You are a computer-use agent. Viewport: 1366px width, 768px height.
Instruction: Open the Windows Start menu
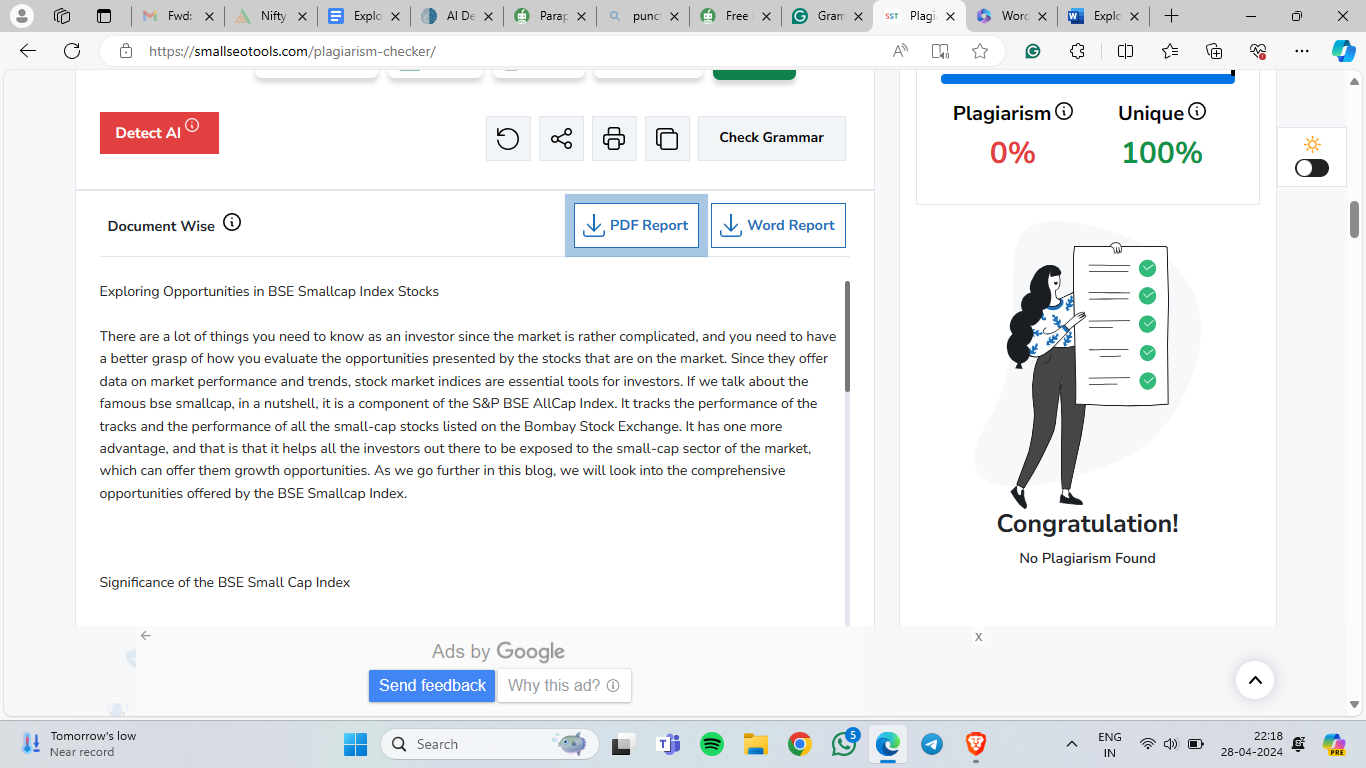coord(355,744)
